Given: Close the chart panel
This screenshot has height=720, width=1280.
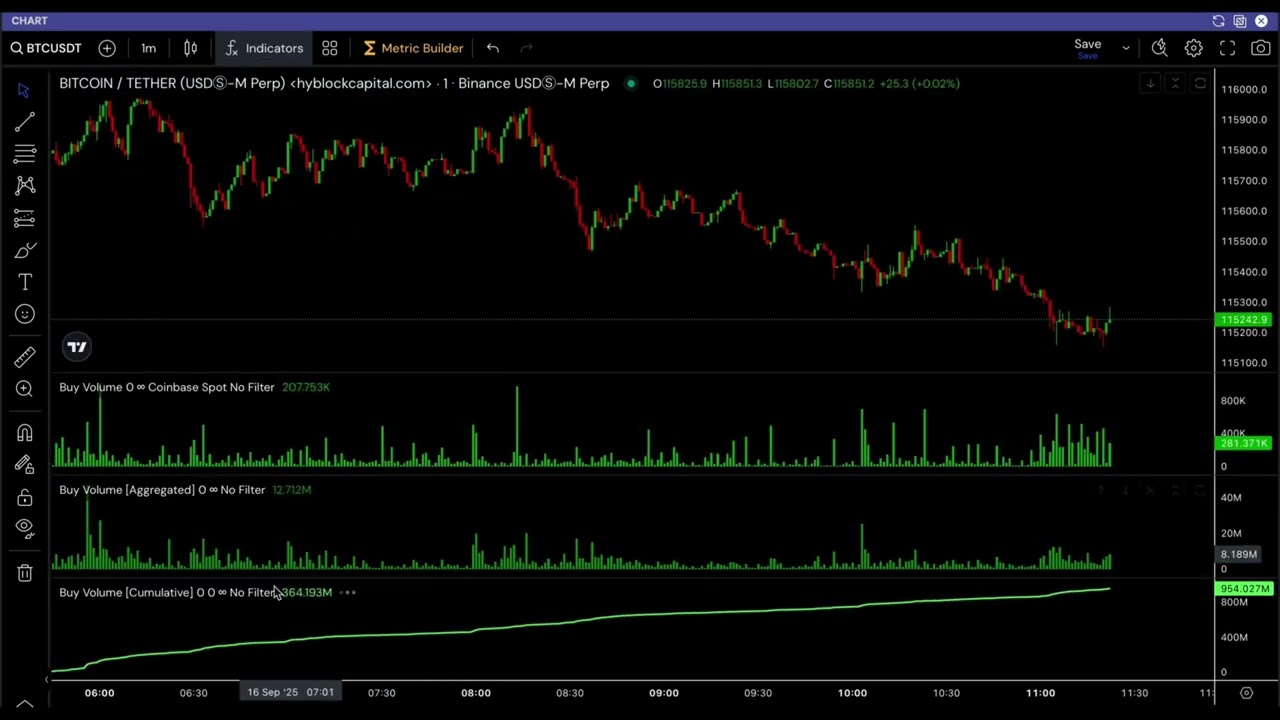Looking at the screenshot, I should tap(1261, 21).
